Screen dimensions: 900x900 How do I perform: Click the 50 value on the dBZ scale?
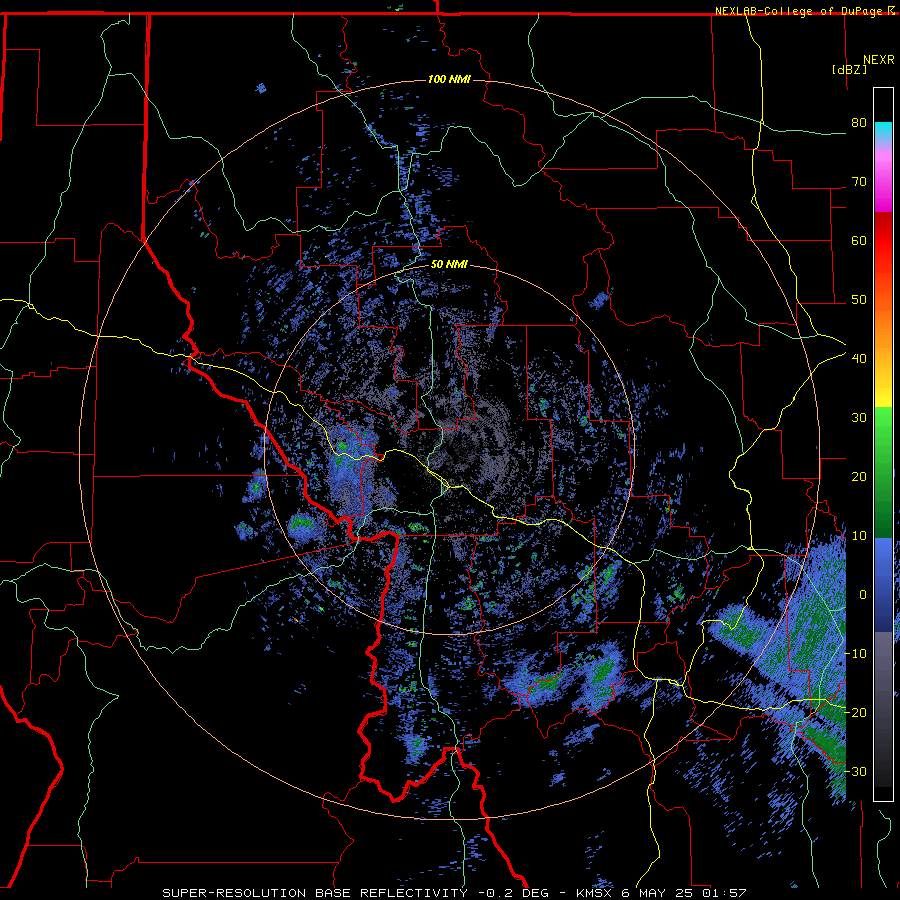[x=859, y=300]
